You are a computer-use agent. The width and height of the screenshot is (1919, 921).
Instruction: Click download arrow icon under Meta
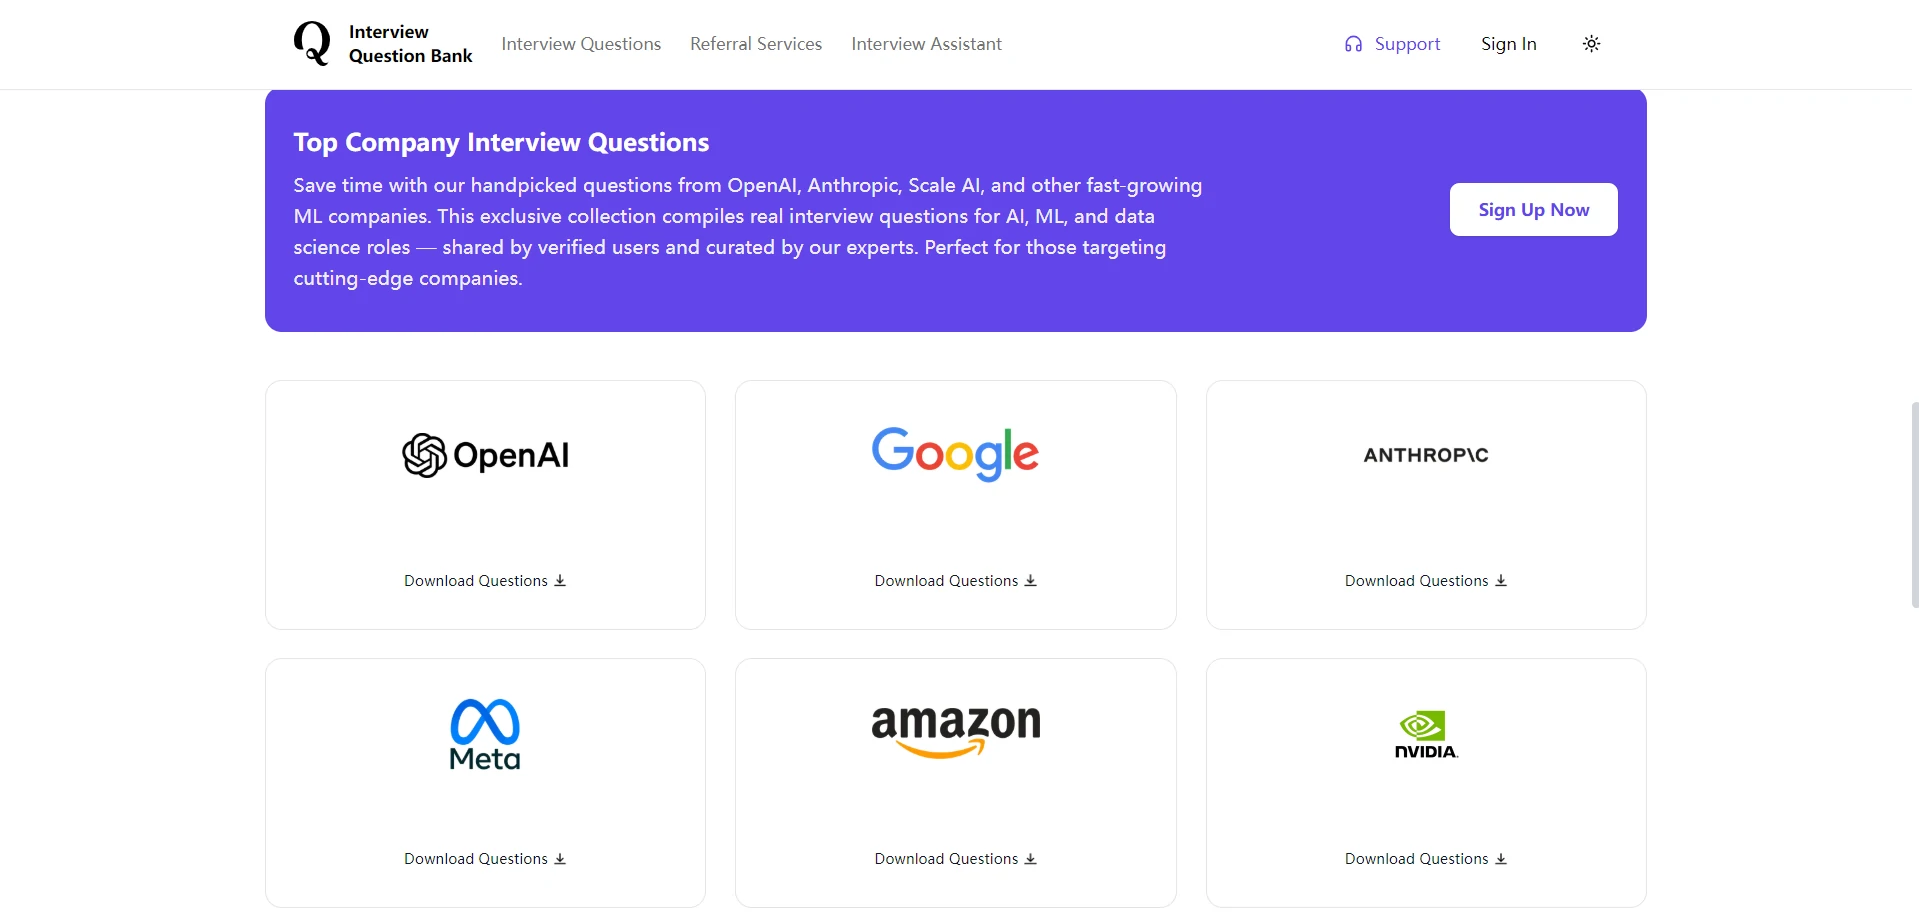click(x=560, y=859)
